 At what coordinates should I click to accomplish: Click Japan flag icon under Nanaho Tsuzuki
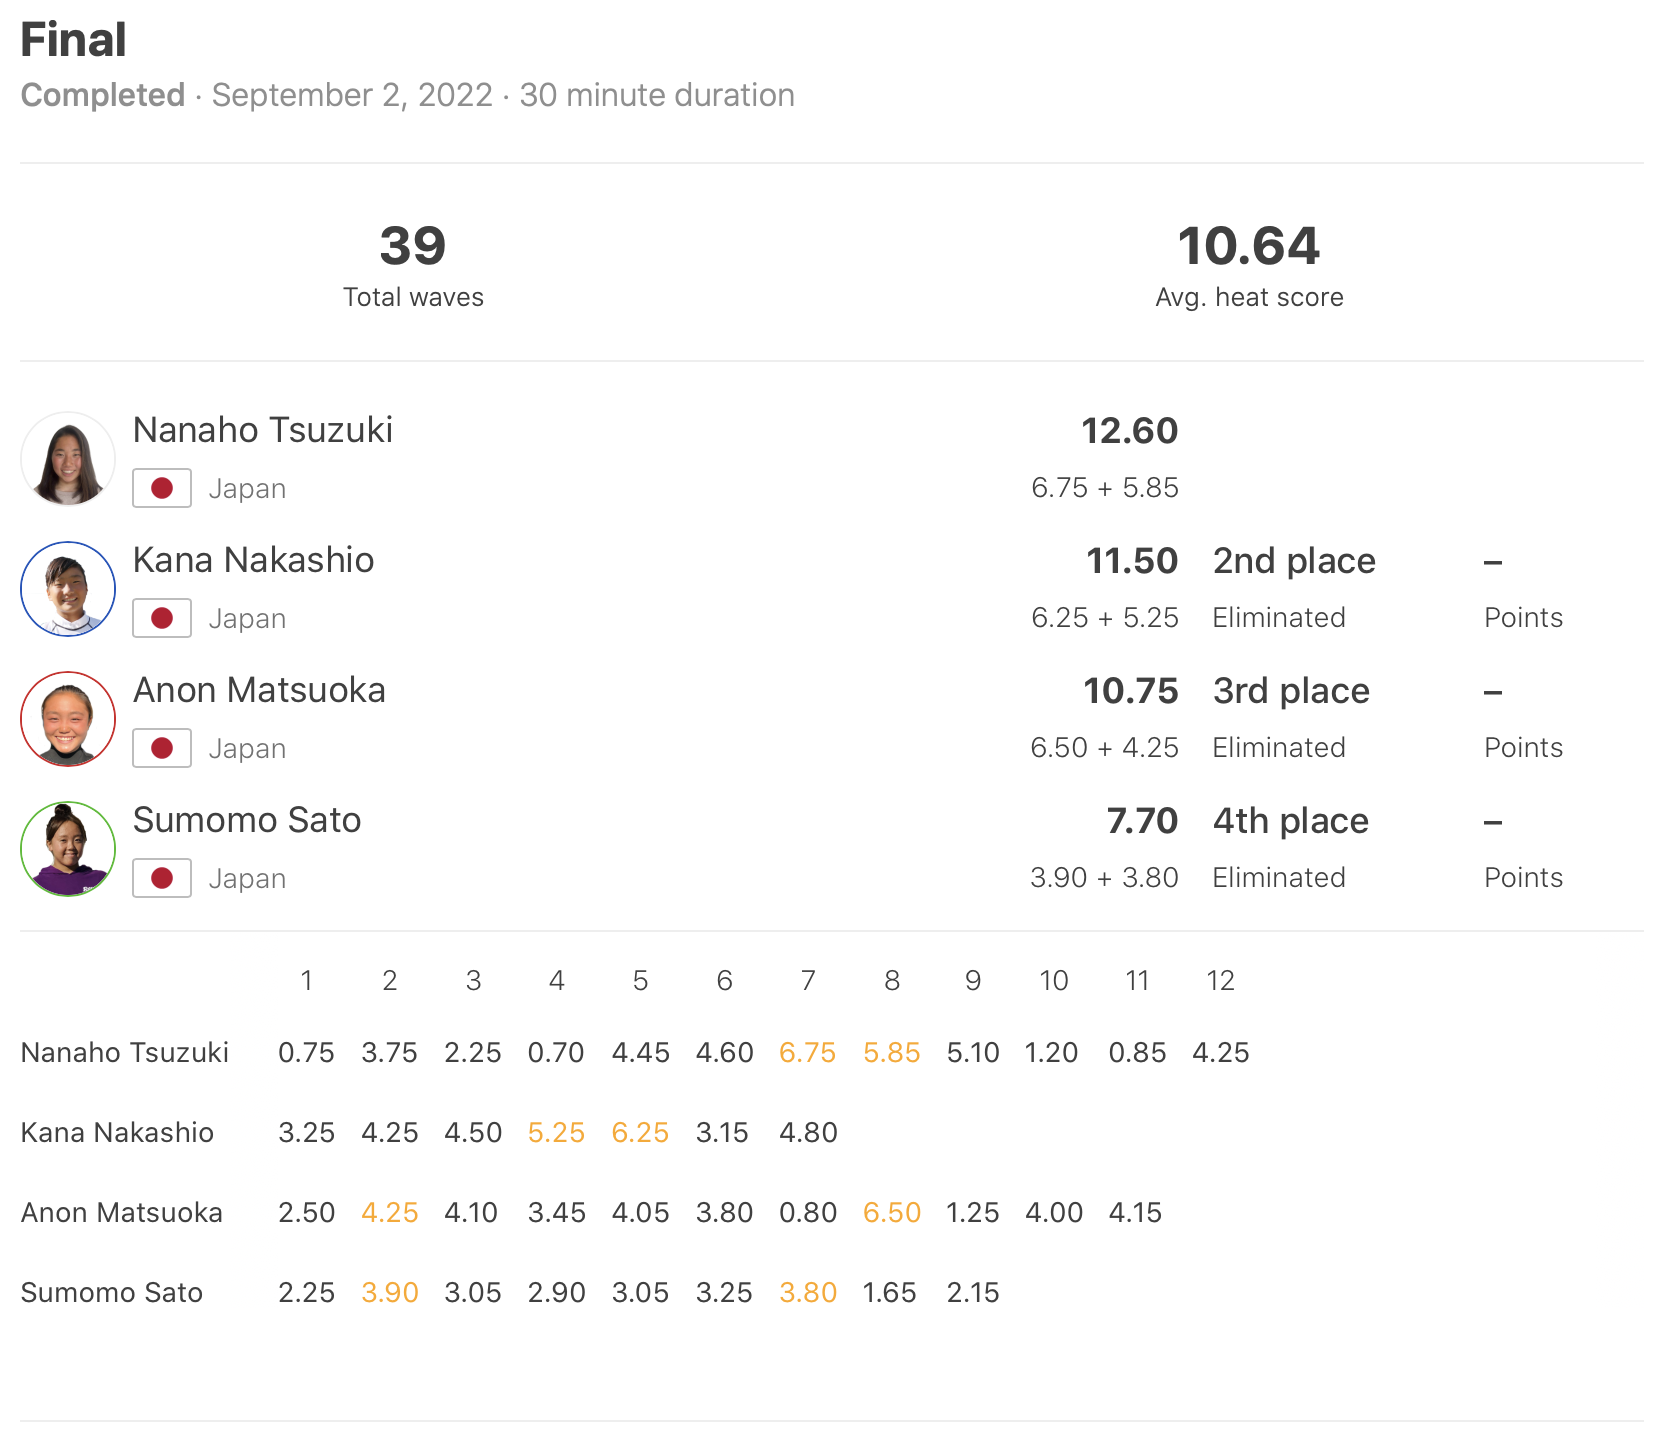coord(162,488)
